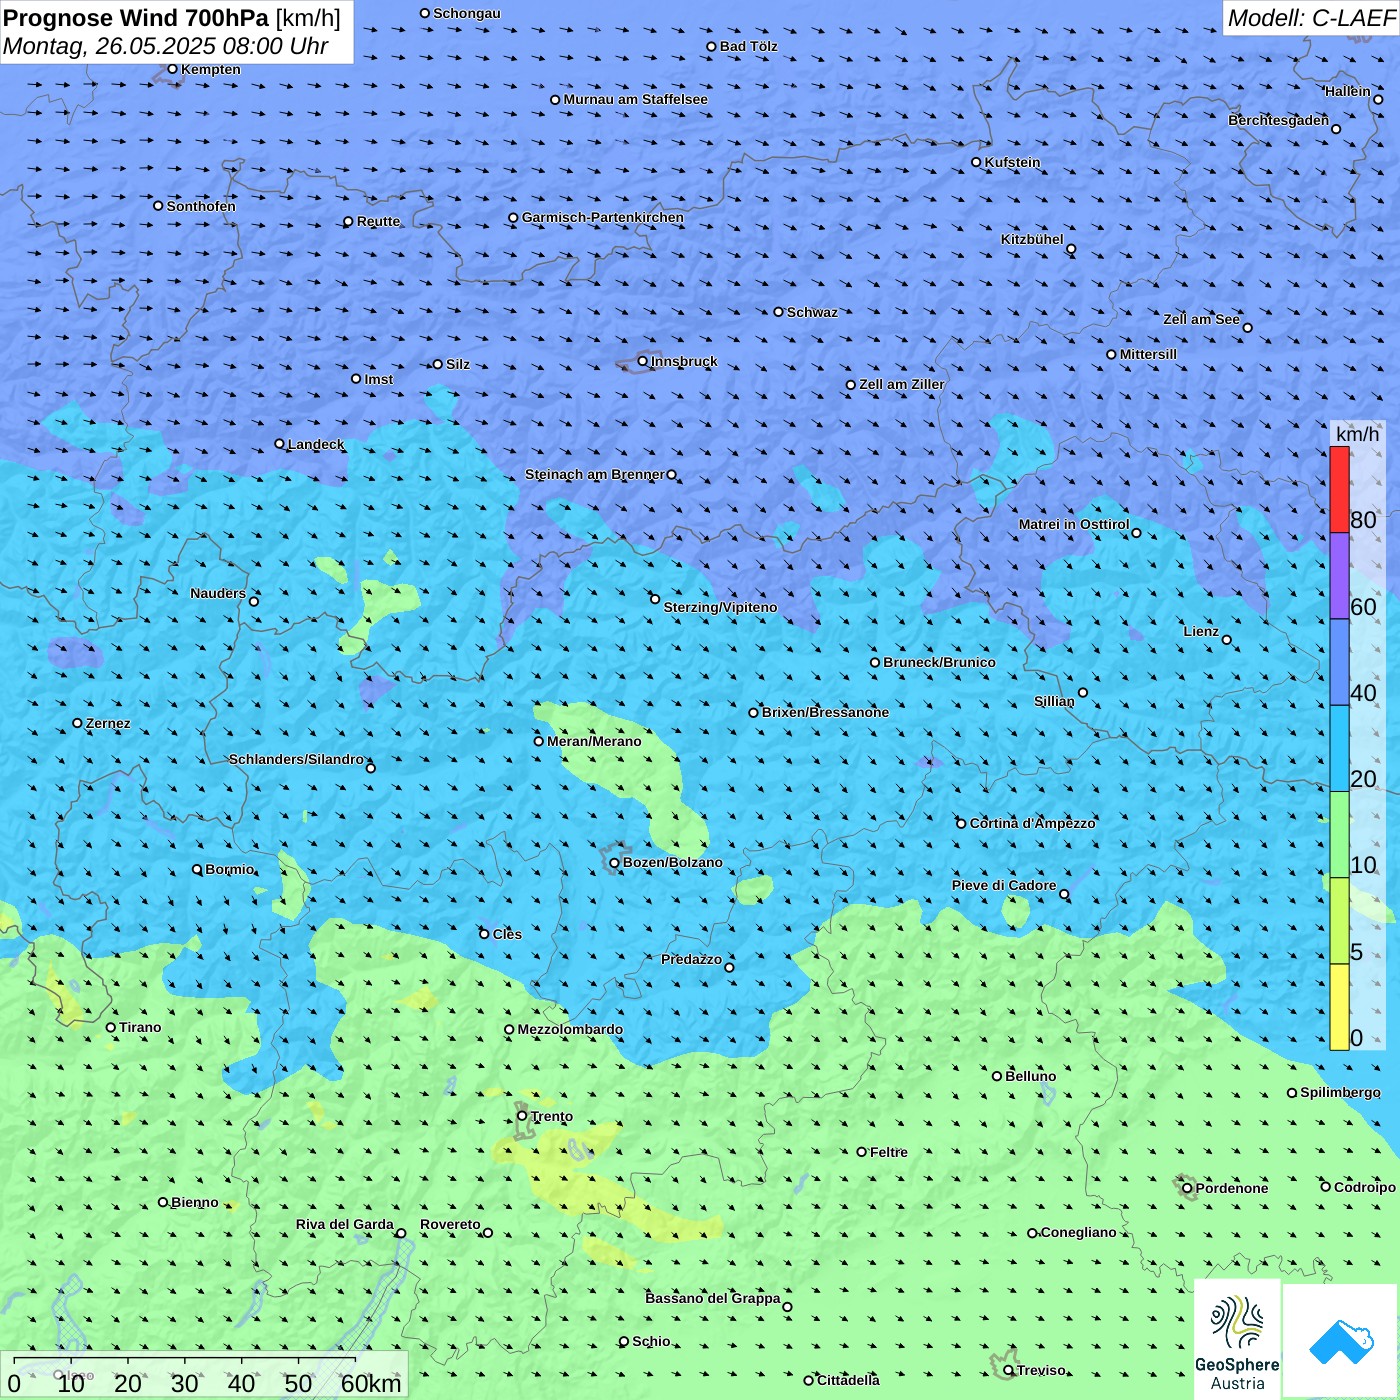The width and height of the screenshot is (1400, 1400).
Task: Click the 'Mittersill' label
Action: (1148, 354)
